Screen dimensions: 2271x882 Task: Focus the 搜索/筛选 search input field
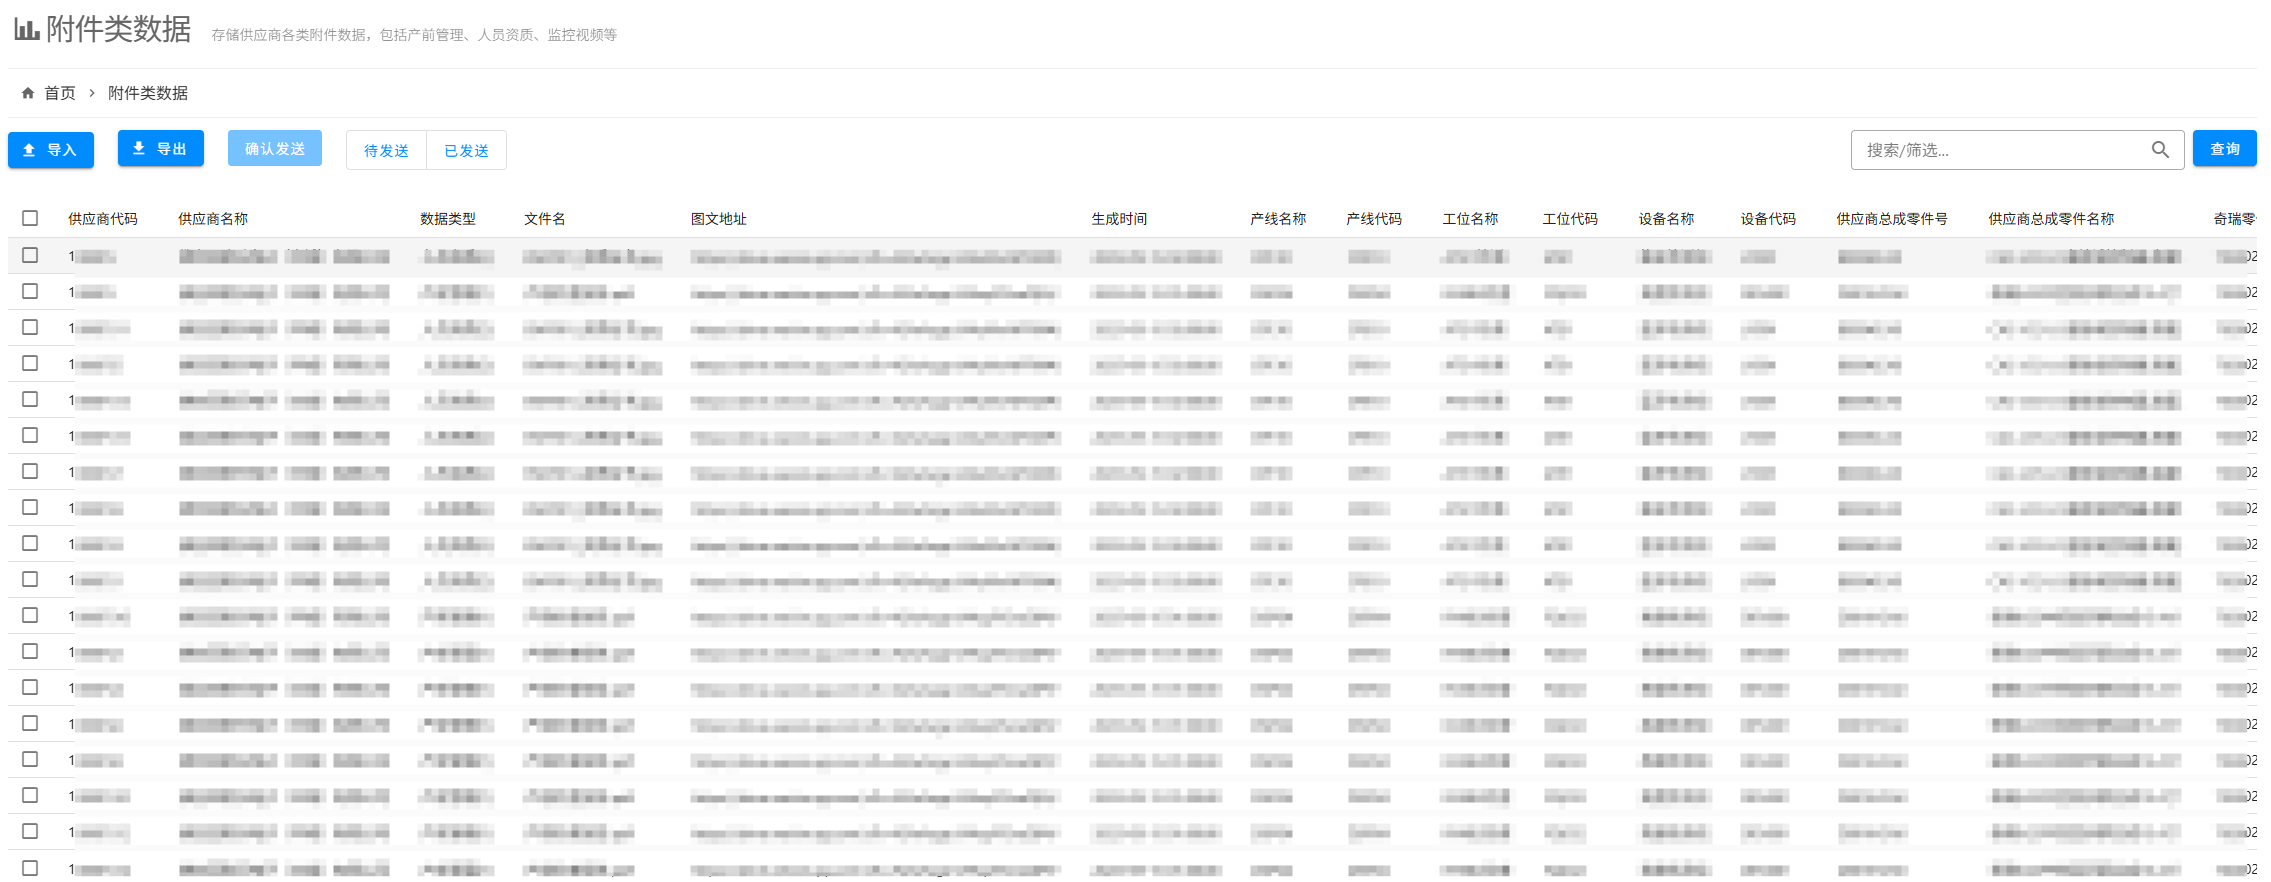coord(2000,150)
